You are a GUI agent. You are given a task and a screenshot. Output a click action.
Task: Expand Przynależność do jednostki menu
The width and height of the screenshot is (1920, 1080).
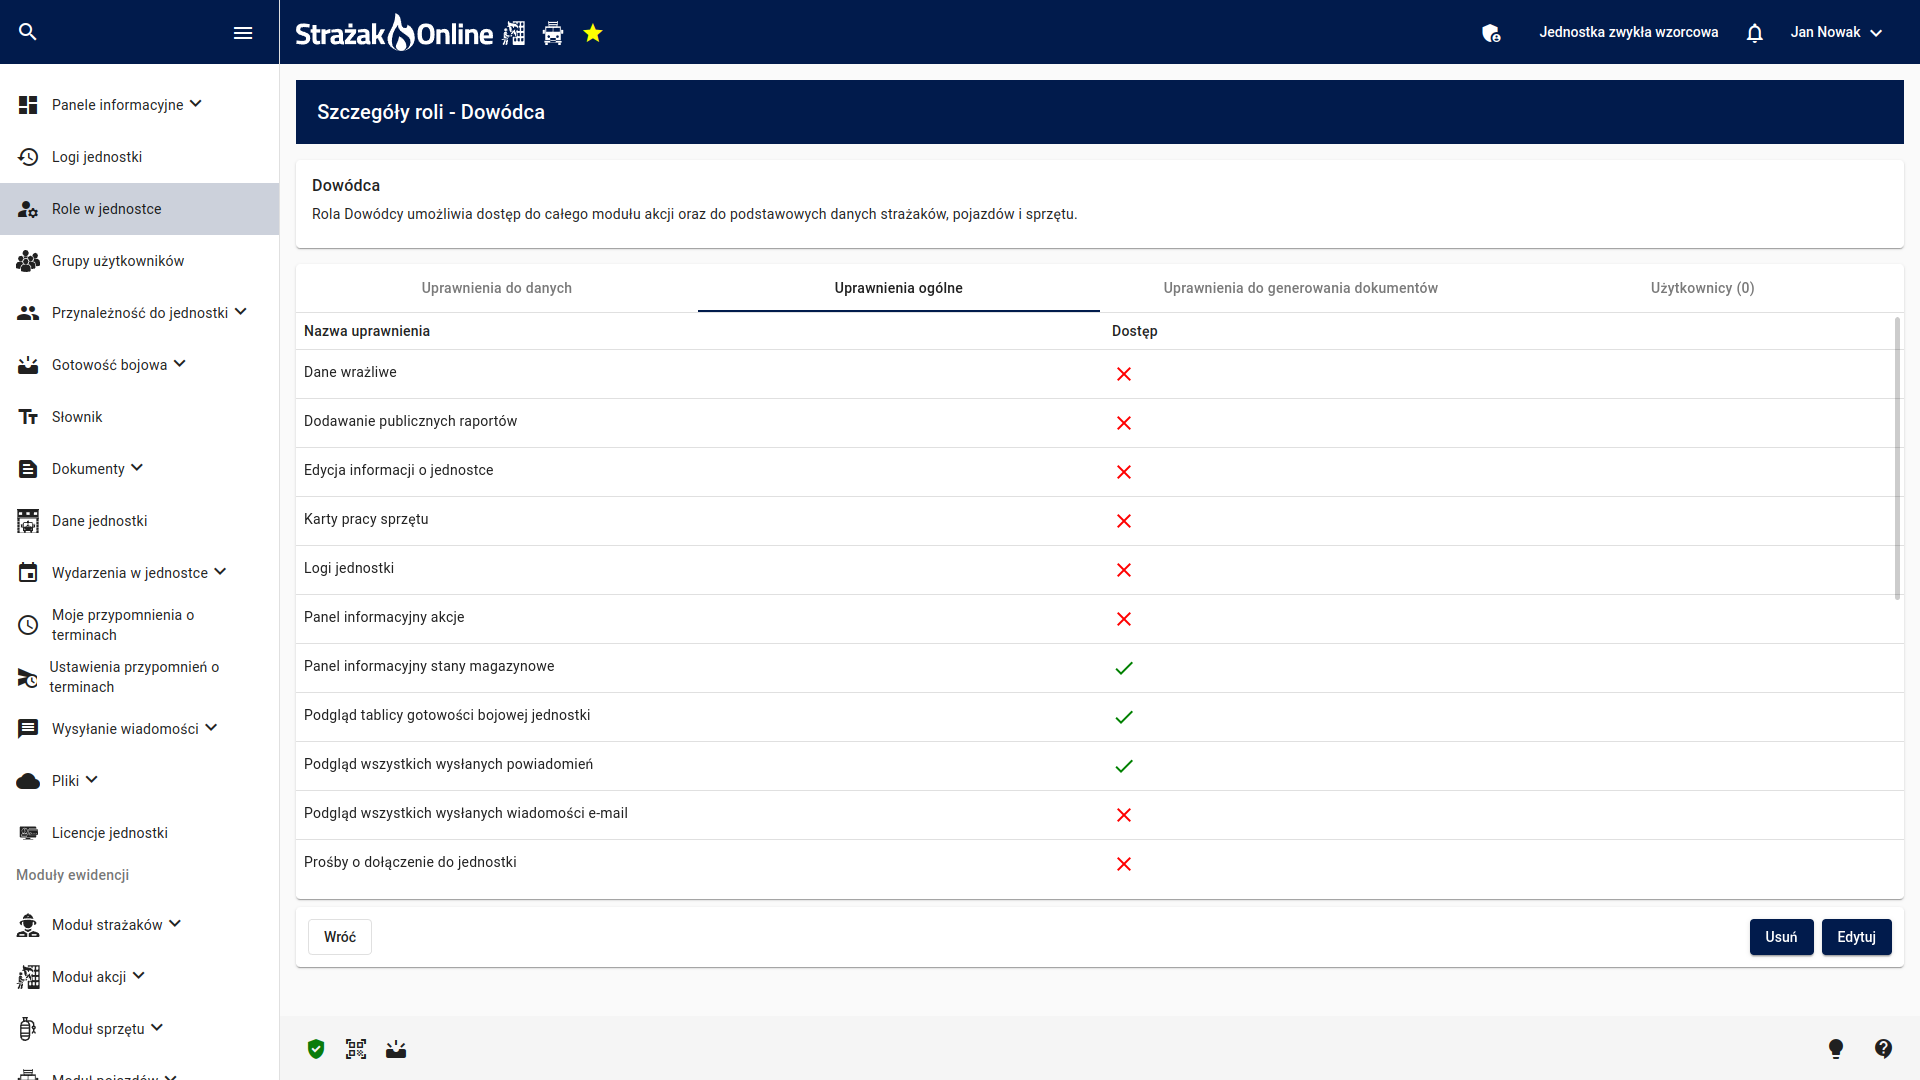point(241,312)
